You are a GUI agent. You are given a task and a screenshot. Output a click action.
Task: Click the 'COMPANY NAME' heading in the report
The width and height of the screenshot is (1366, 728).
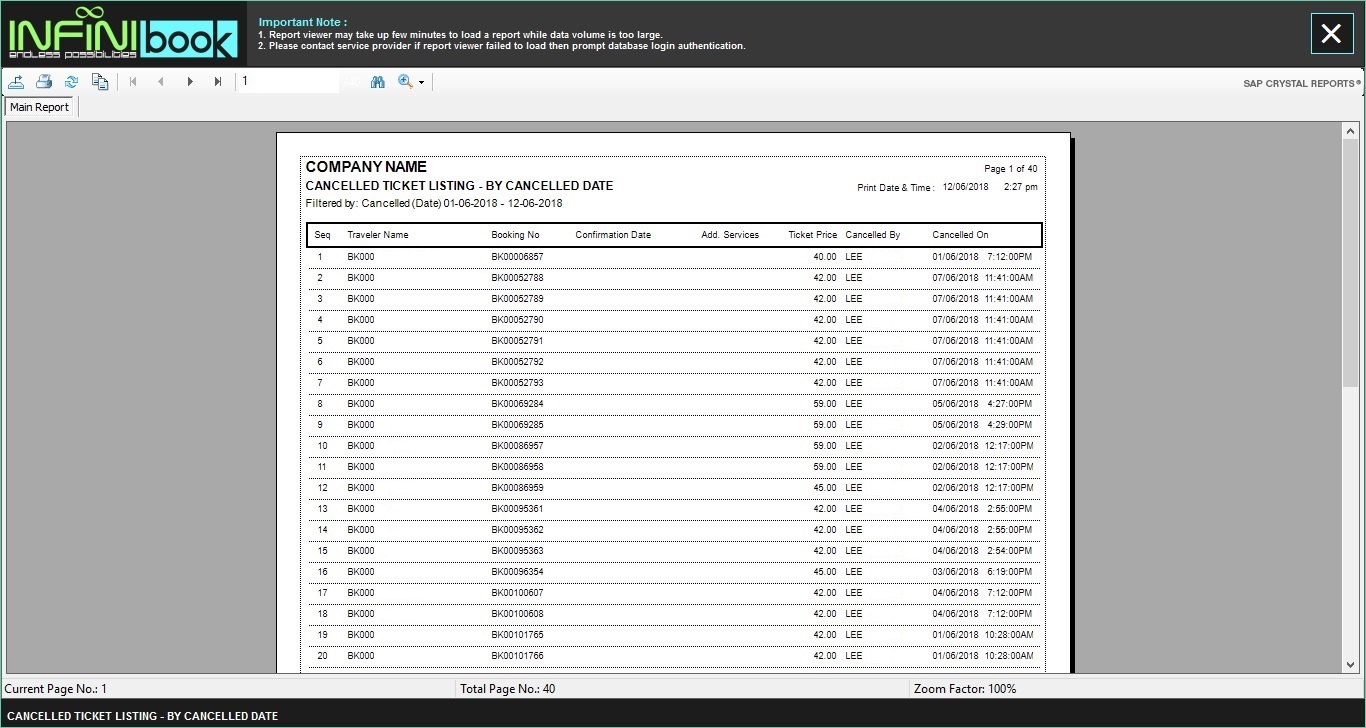366,167
